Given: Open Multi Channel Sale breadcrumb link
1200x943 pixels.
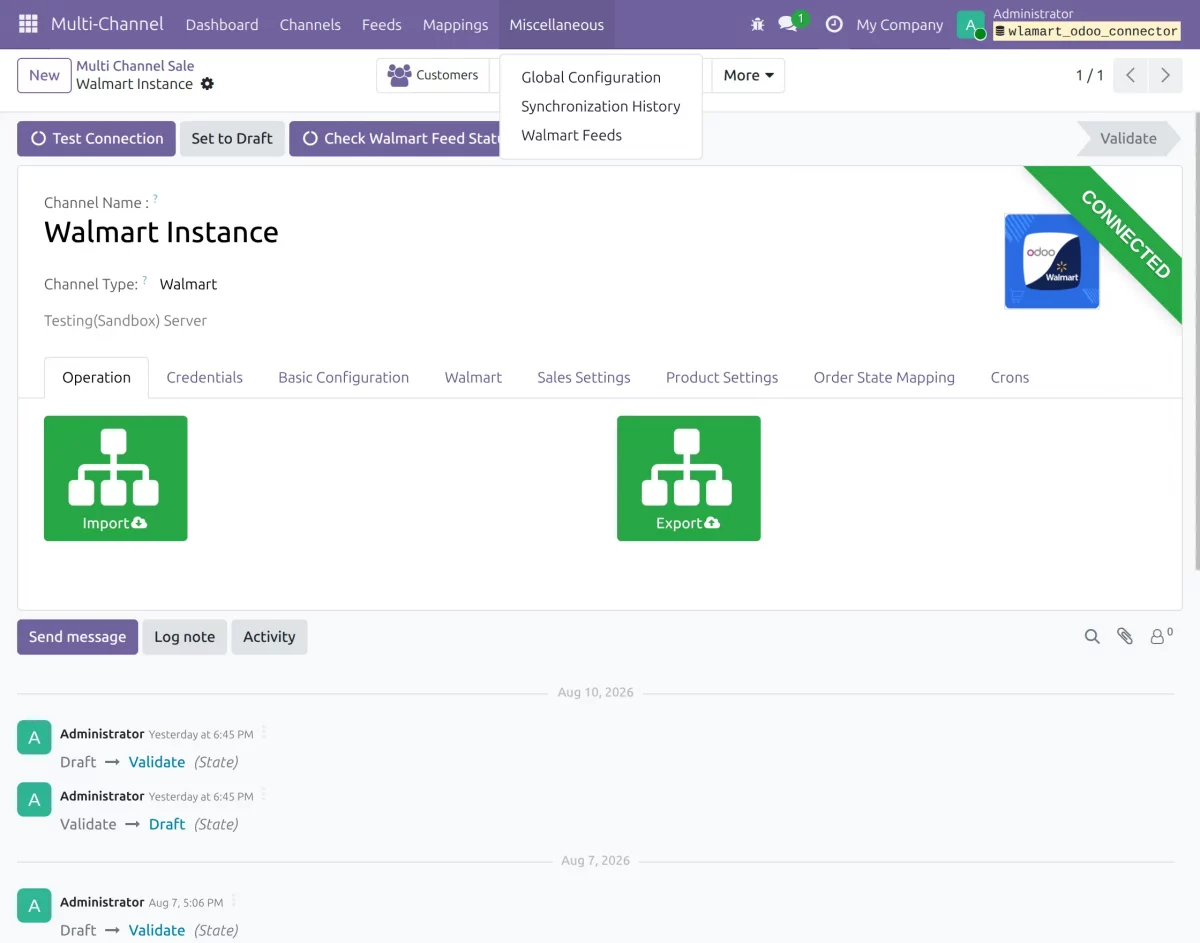Looking at the screenshot, I should (x=135, y=66).
